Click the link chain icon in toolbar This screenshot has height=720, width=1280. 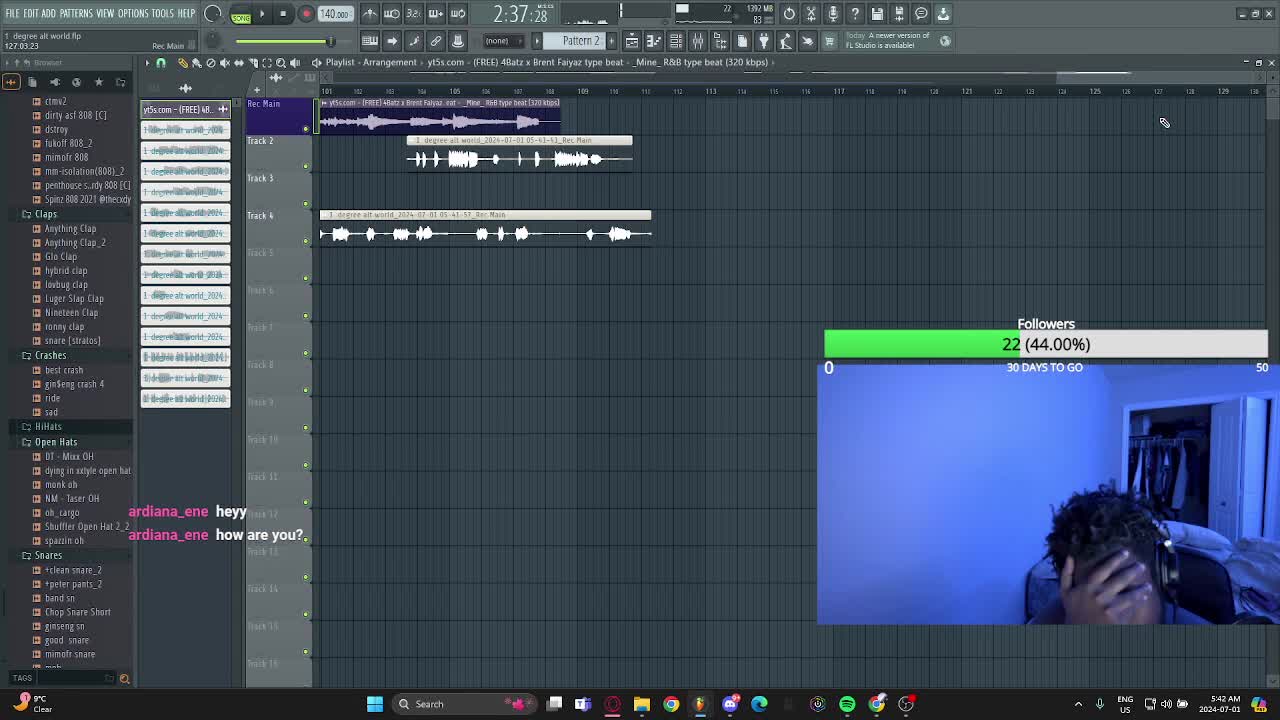pos(436,41)
